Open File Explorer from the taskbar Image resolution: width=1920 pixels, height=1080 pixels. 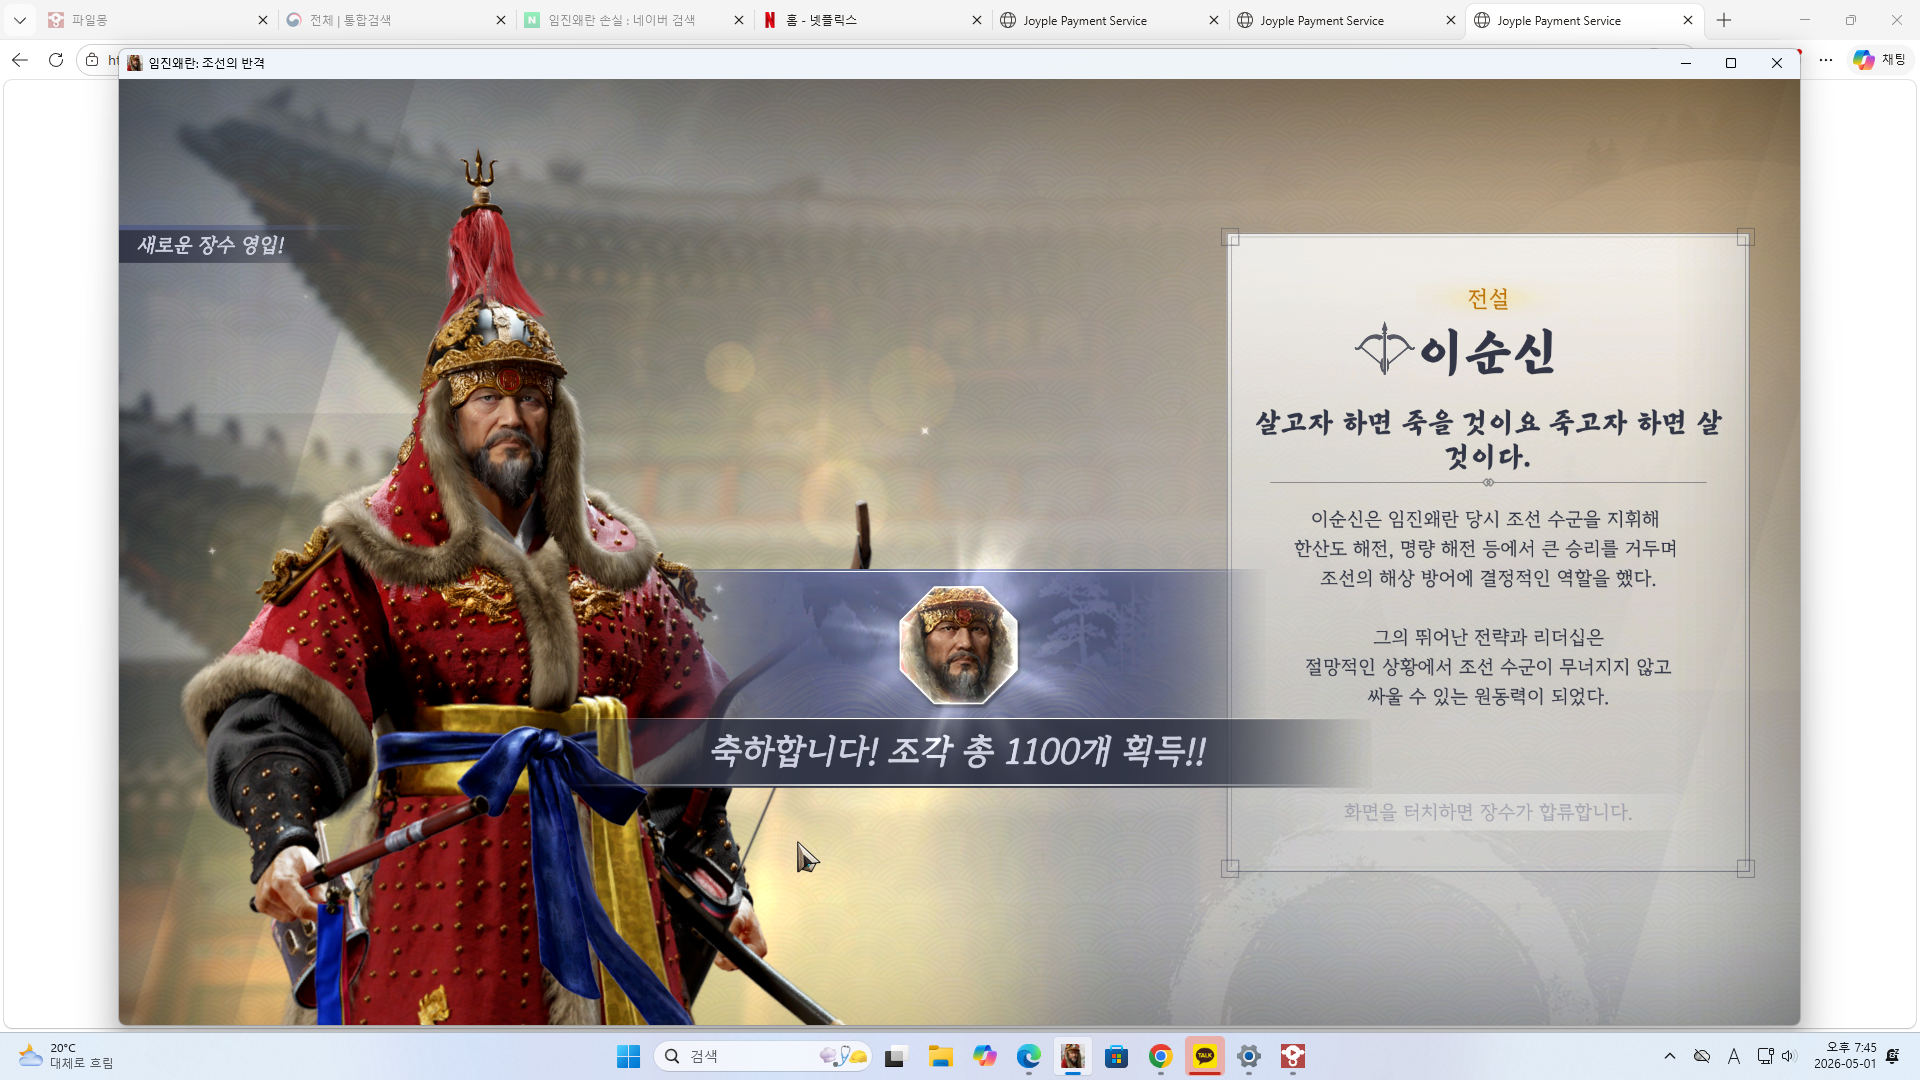(940, 1056)
